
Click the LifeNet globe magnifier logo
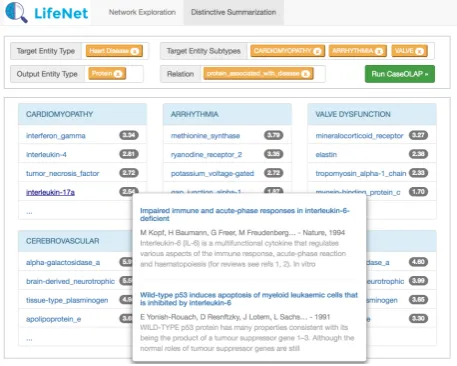pyautogui.click(x=16, y=12)
